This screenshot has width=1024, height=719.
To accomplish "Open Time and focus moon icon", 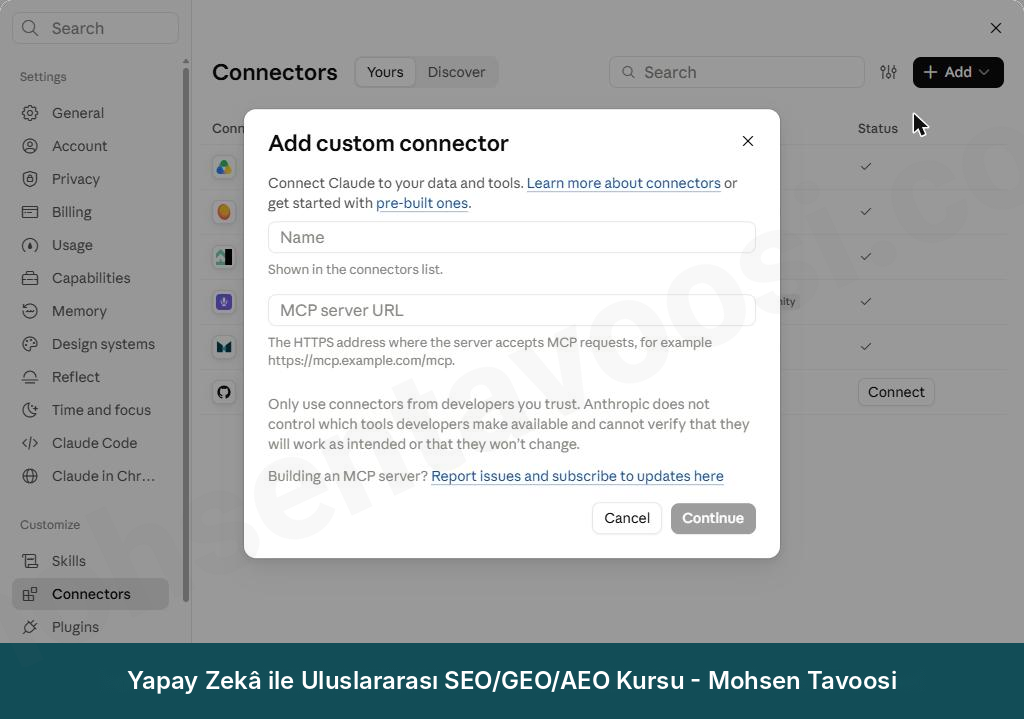I will click(30, 410).
